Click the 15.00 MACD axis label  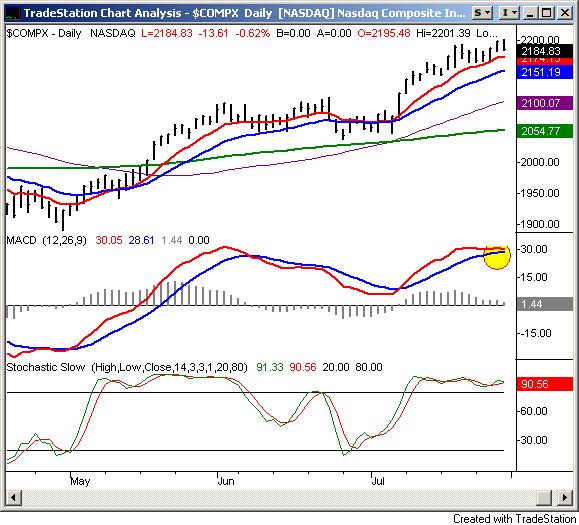534,277
